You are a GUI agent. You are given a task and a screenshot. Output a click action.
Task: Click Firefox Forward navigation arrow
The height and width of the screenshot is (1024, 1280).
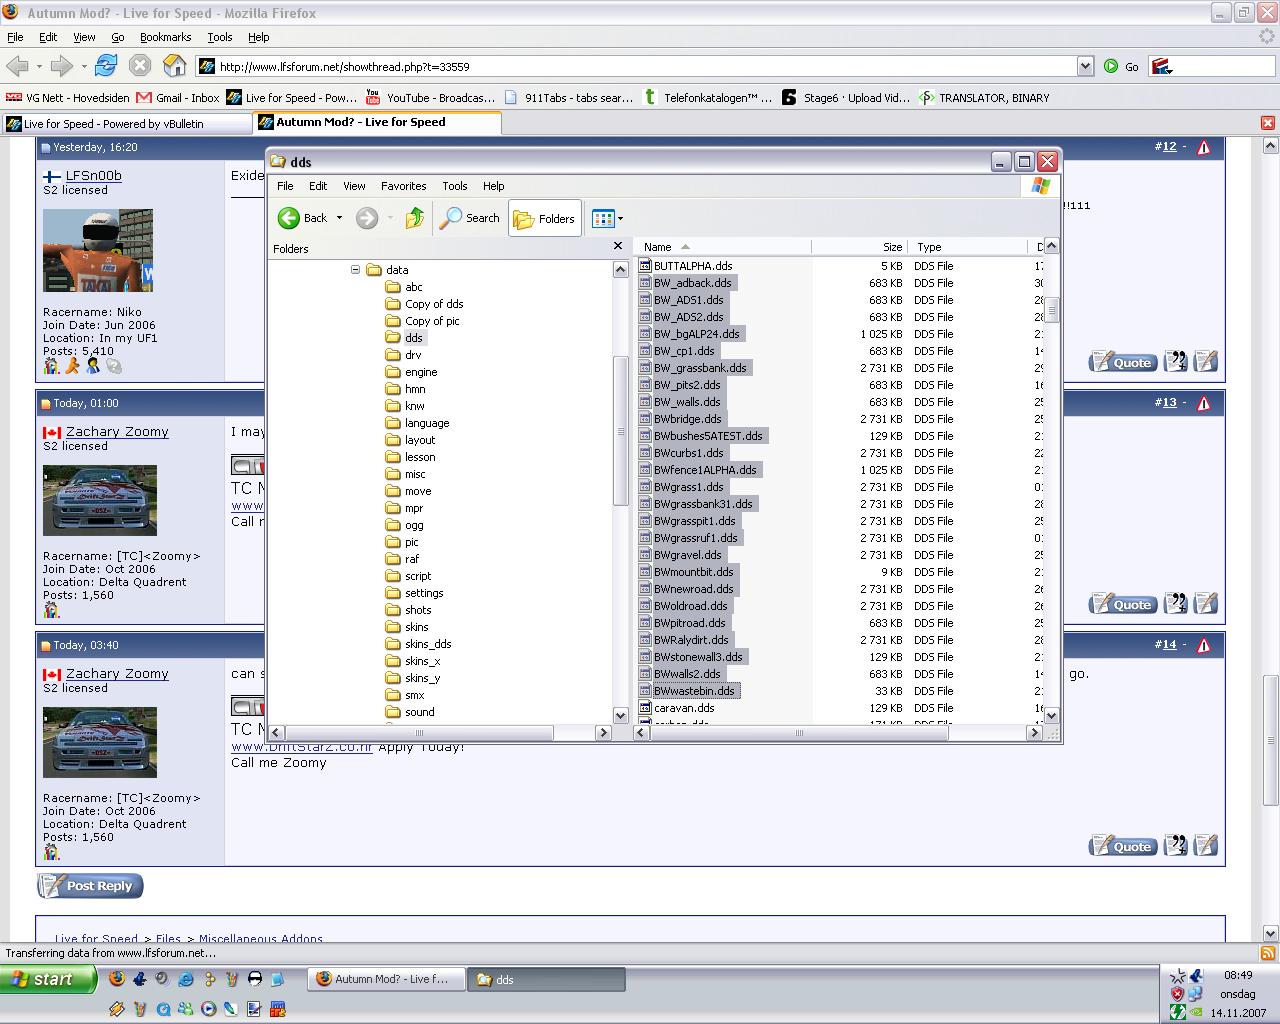click(x=62, y=66)
